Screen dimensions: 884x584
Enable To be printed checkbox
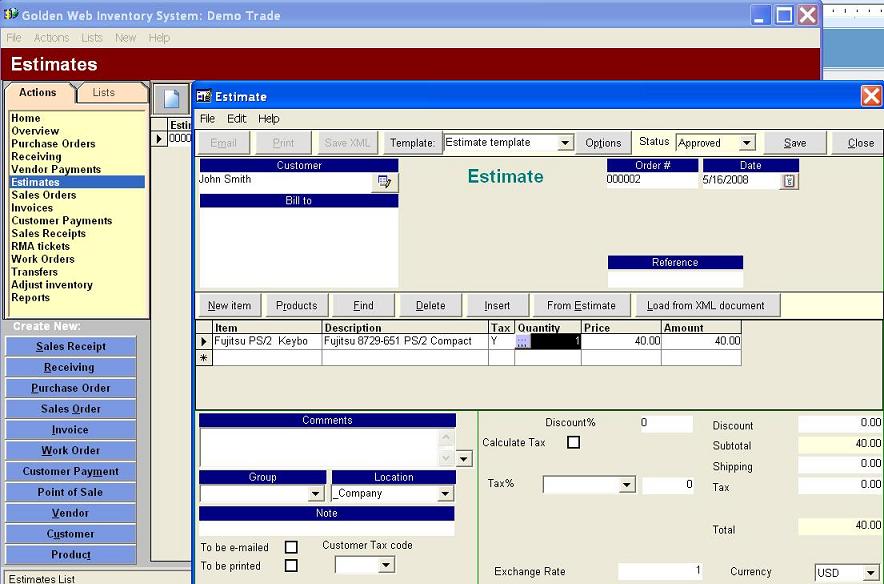tap(291, 565)
